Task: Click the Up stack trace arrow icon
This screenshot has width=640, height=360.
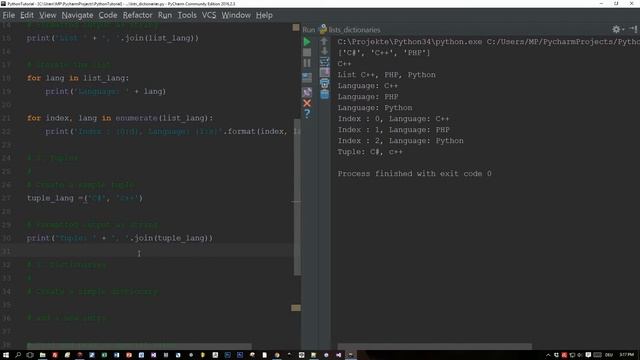Action: (324, 41)
